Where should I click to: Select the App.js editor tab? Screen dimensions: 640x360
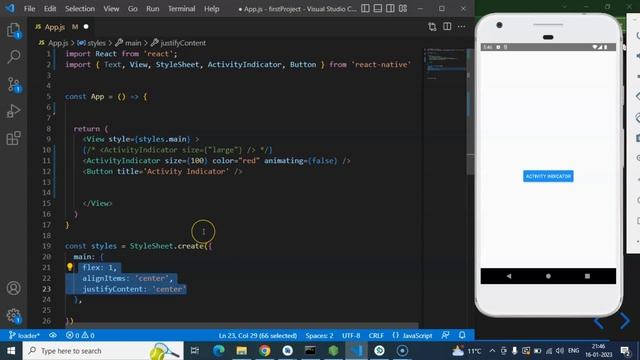(x=61, y=27)
